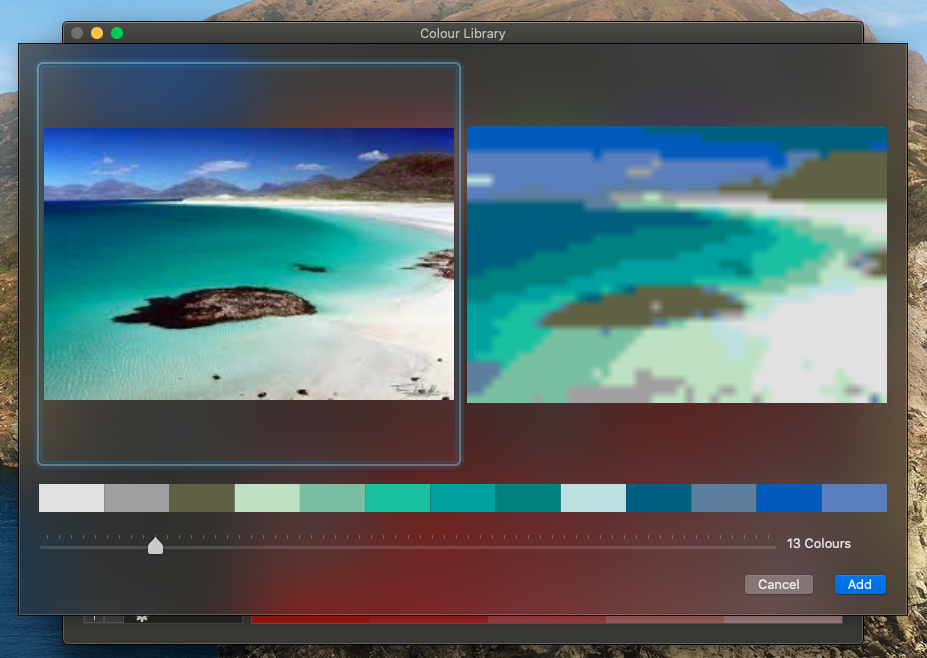Image resolution: width=927 pixels, height=658 pixels.
Task: Choose the periwinkle blue swatch
Action: [854, 498]
